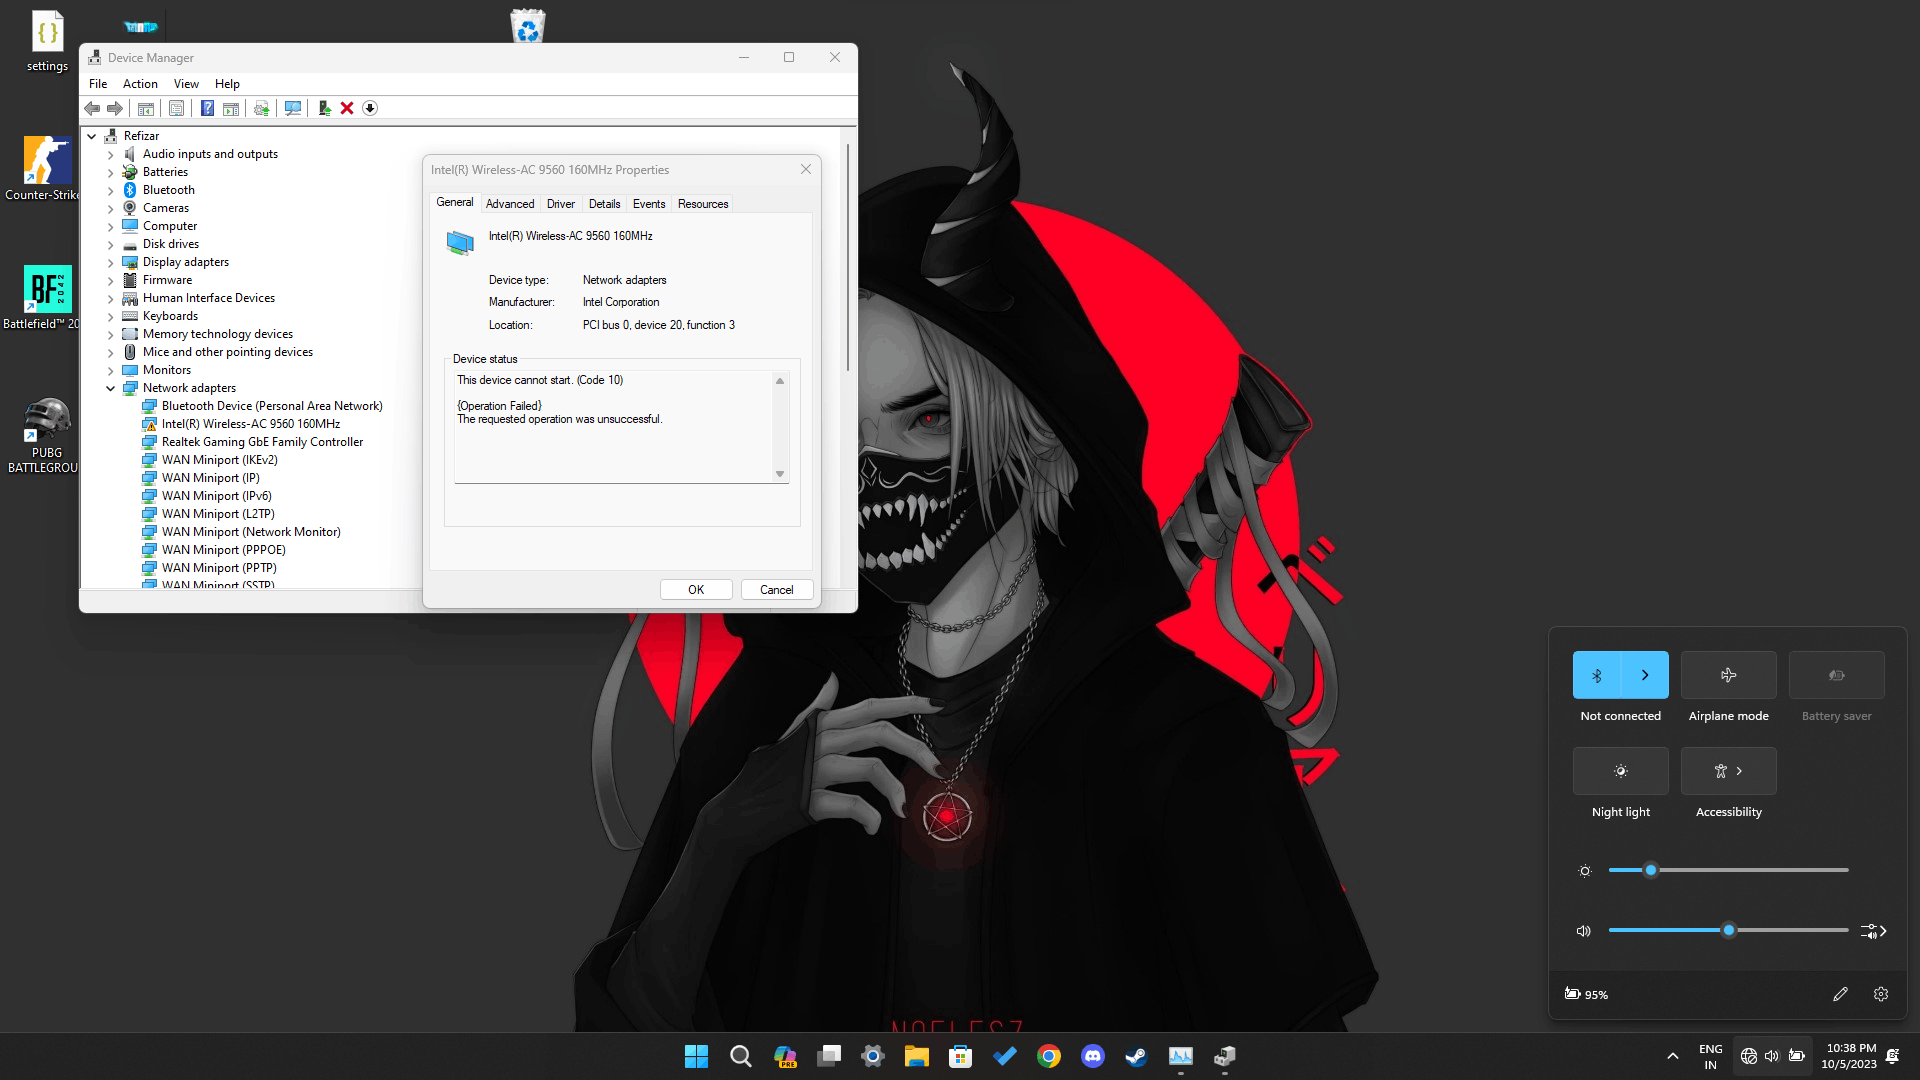Open the Help toolbar icon in Device Manager

pos(207,108)
